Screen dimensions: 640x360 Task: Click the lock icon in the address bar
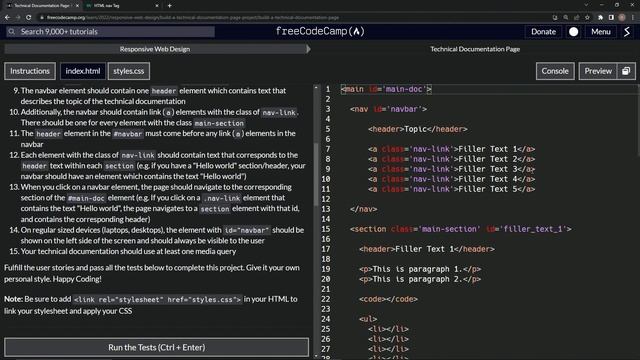tap(41, 18)
